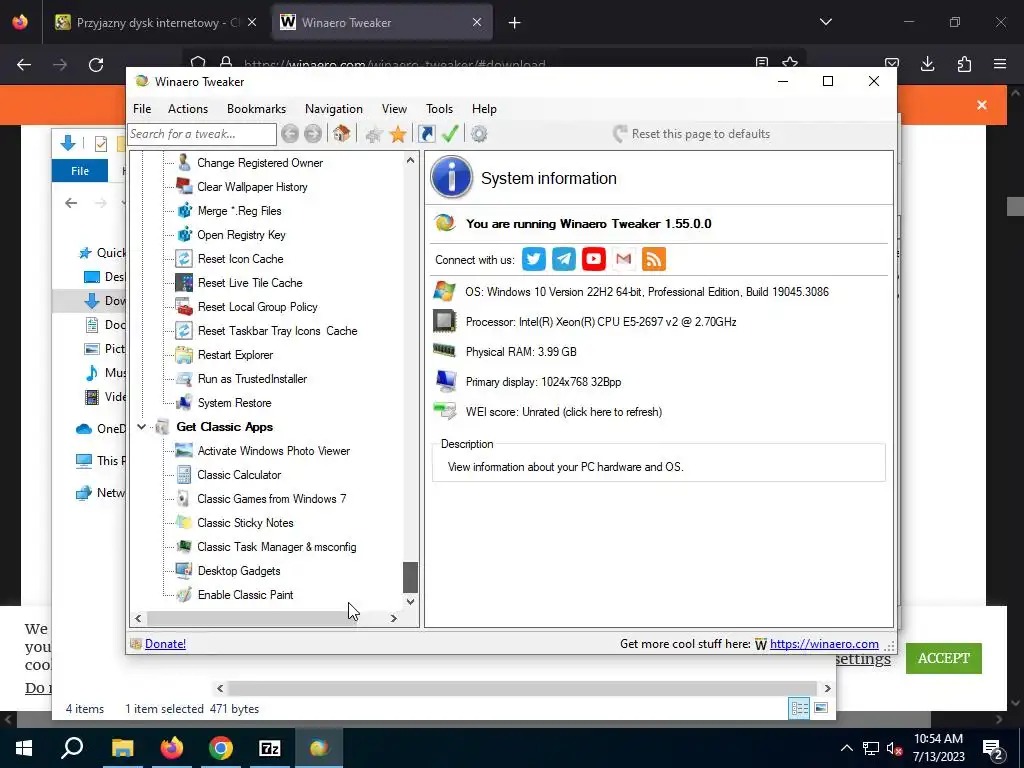Go to the Winaero Tweaker home page icon

coord(341,134)
